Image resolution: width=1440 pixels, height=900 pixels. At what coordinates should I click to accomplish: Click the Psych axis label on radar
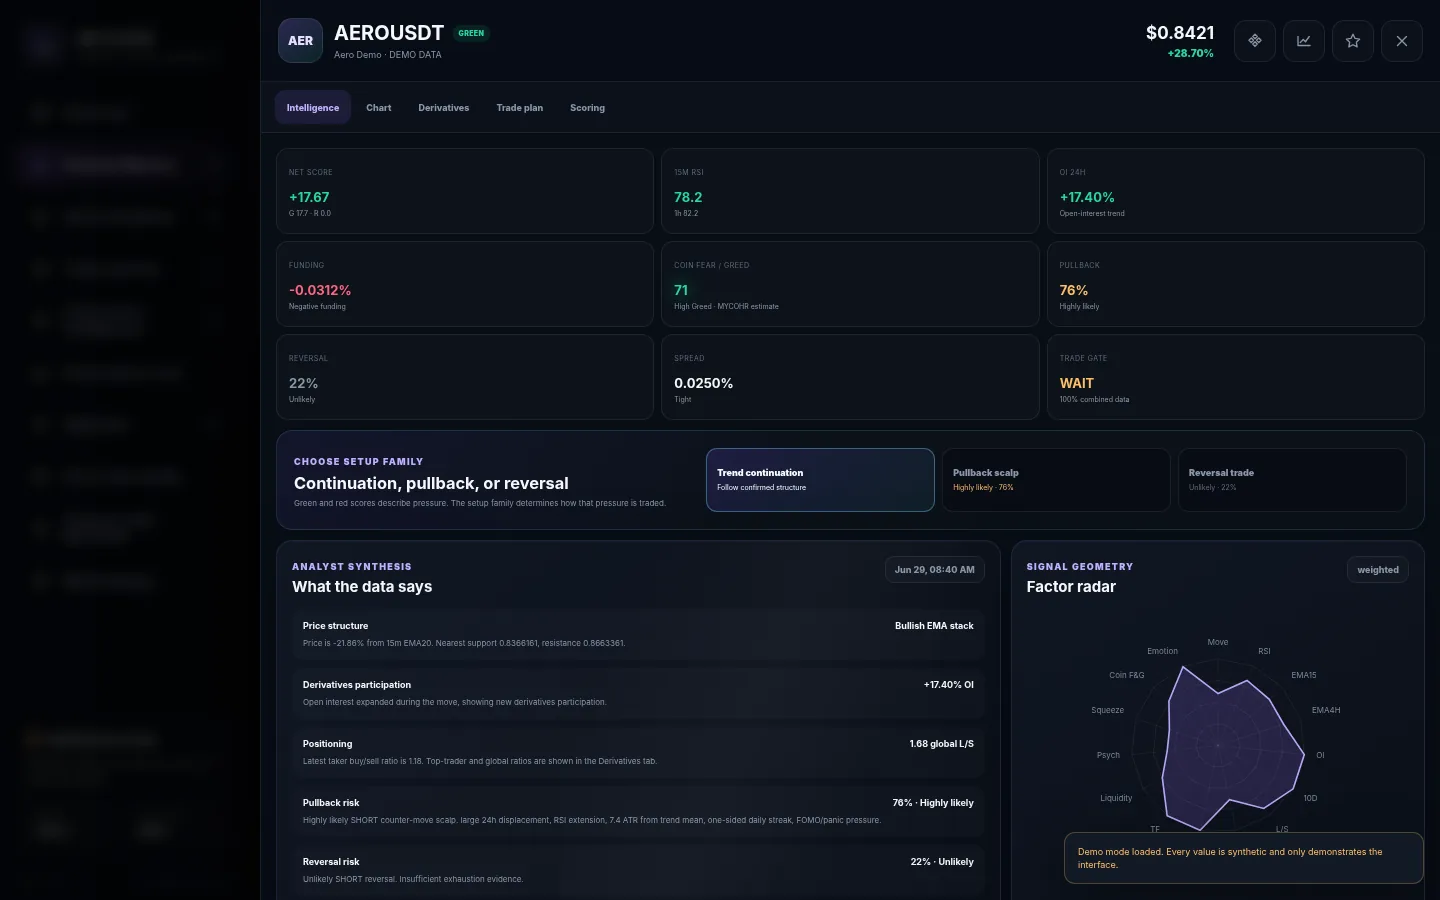tap(1108, 755)
